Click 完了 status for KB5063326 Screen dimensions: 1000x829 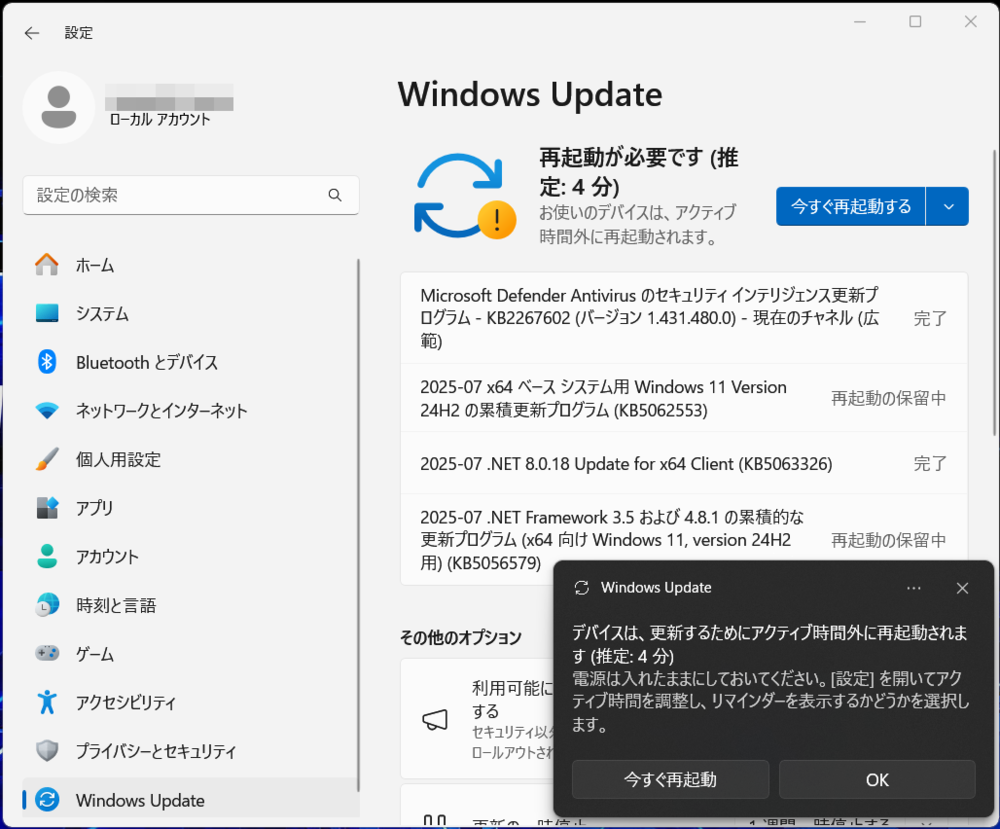tap(930, 464)
